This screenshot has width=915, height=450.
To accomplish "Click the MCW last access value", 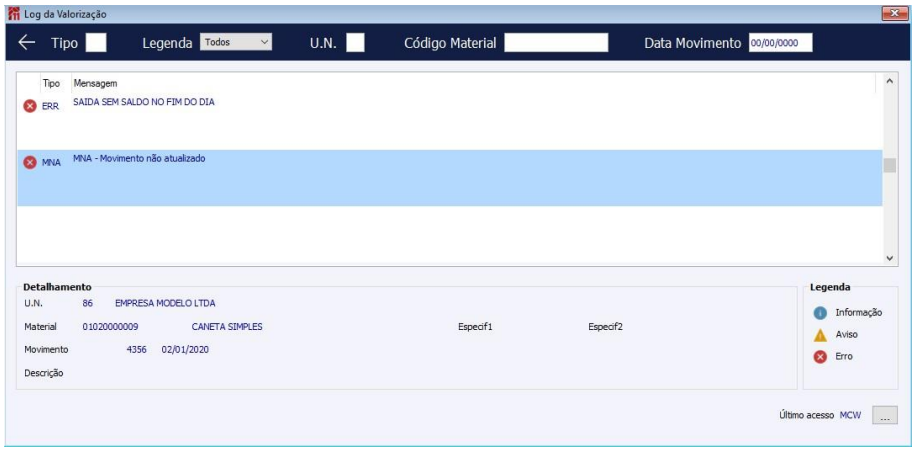I will tap(850, 416).
